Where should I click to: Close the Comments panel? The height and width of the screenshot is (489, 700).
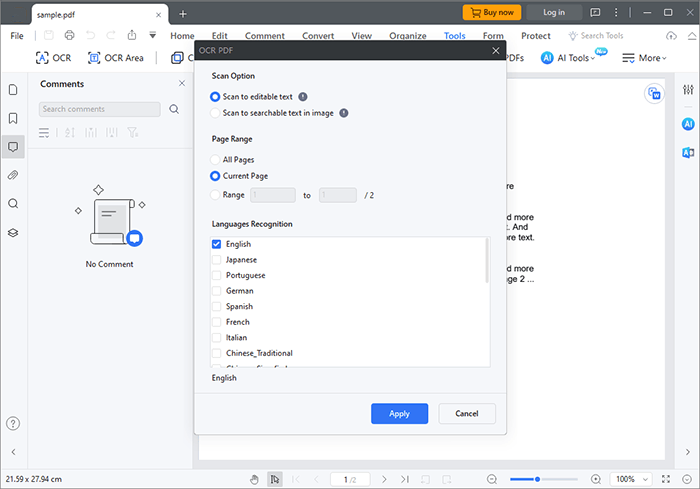(x=182, y=83)
